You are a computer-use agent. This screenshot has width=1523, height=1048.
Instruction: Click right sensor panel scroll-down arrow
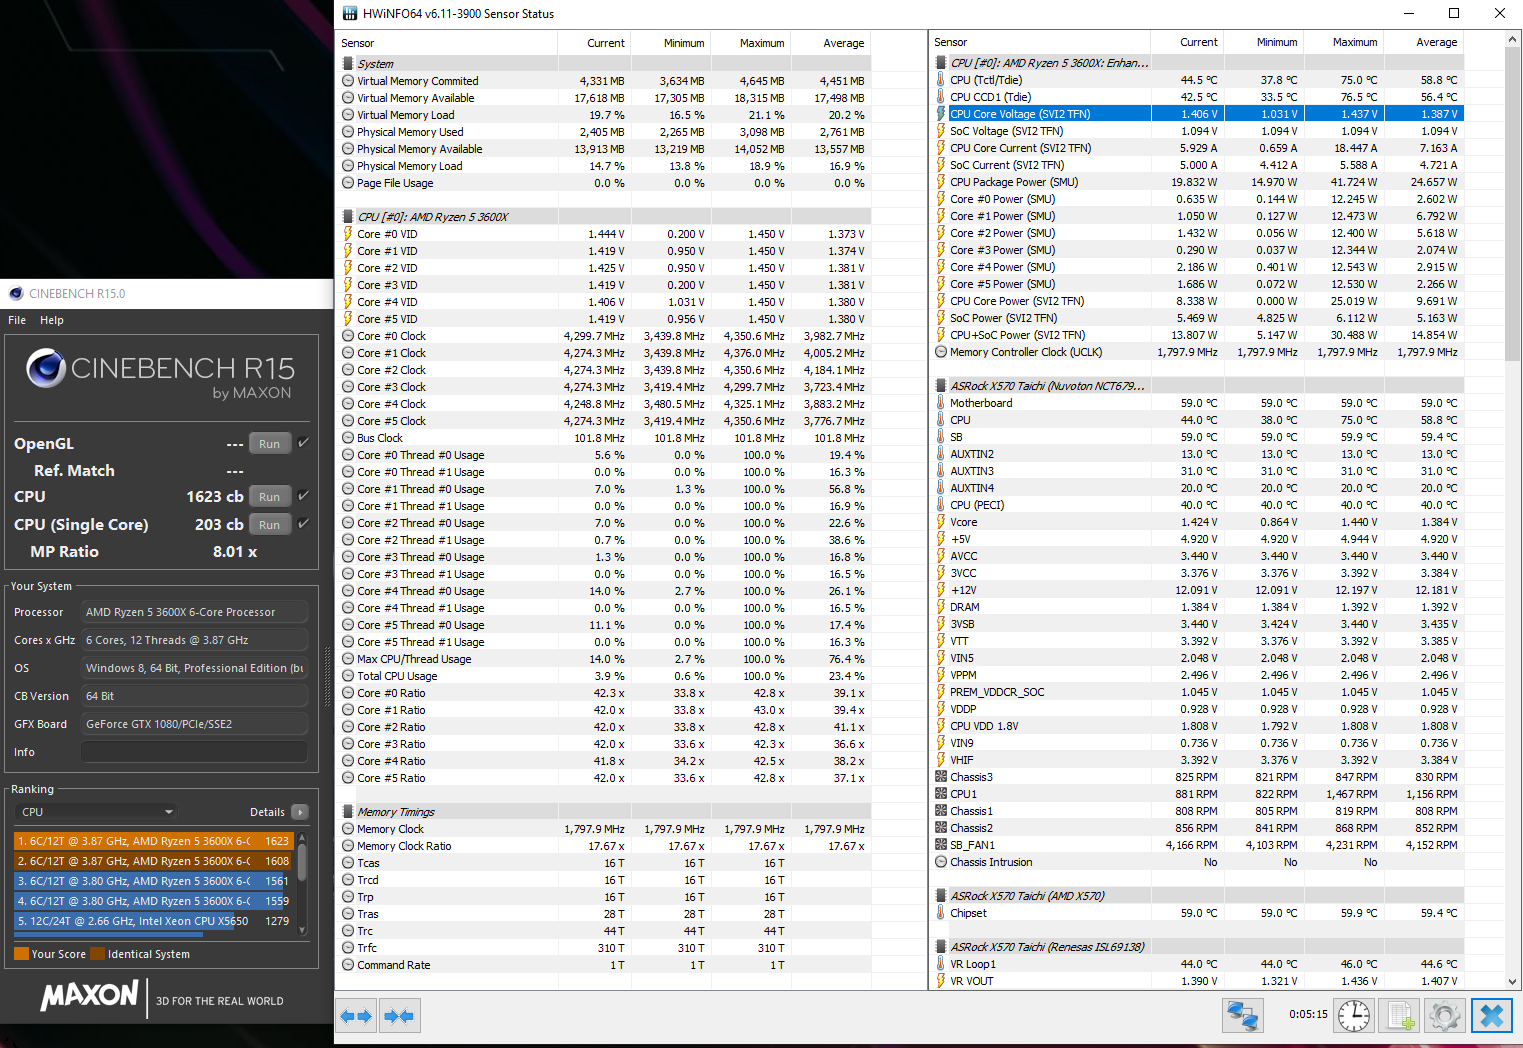1513,982
